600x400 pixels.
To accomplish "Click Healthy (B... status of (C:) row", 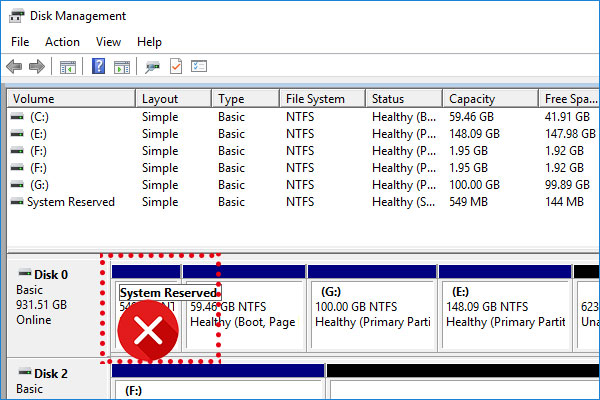I will pyautogui.click(x=404, y=117).
